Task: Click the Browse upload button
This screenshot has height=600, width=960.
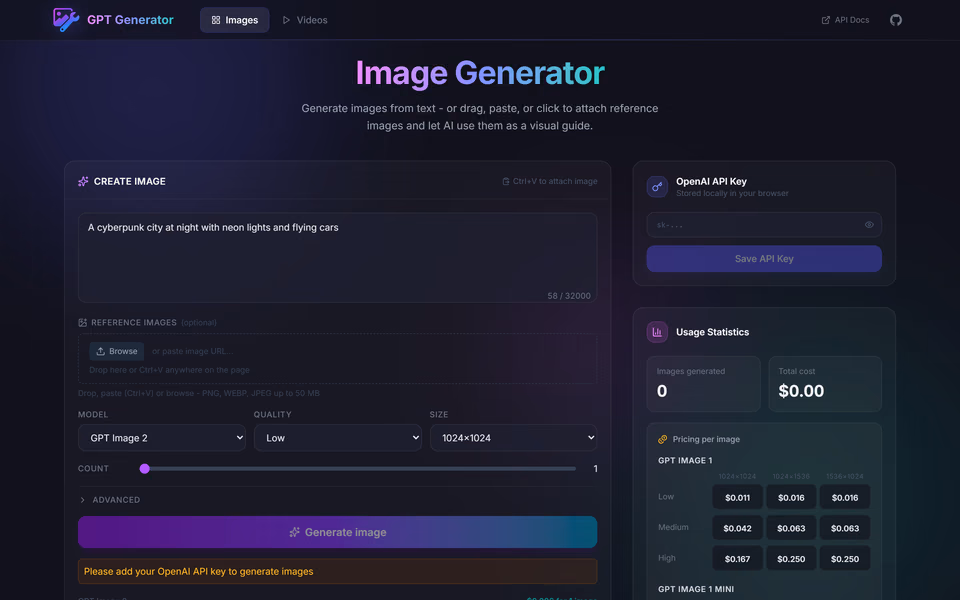Action: pyautogui.click(x=116, y=351)
